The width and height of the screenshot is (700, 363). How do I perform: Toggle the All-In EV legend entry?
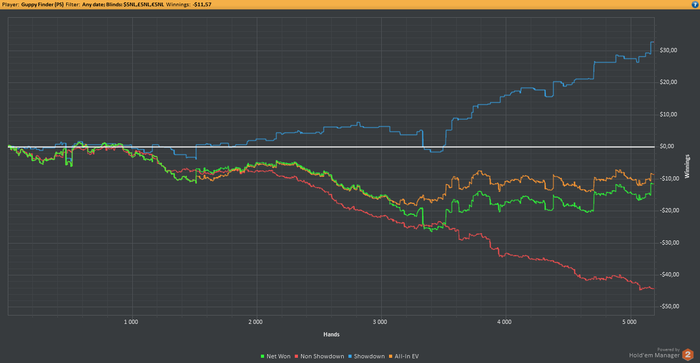(404, 356)
